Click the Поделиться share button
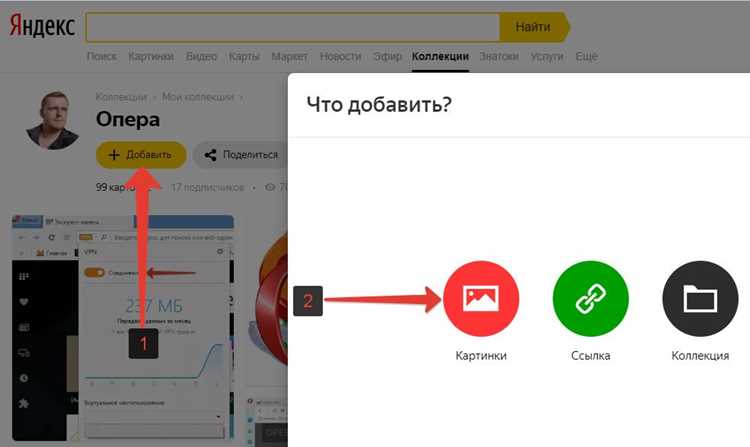Image resolution: width=750 pixels, height=447 pixels. pos(242,155)
